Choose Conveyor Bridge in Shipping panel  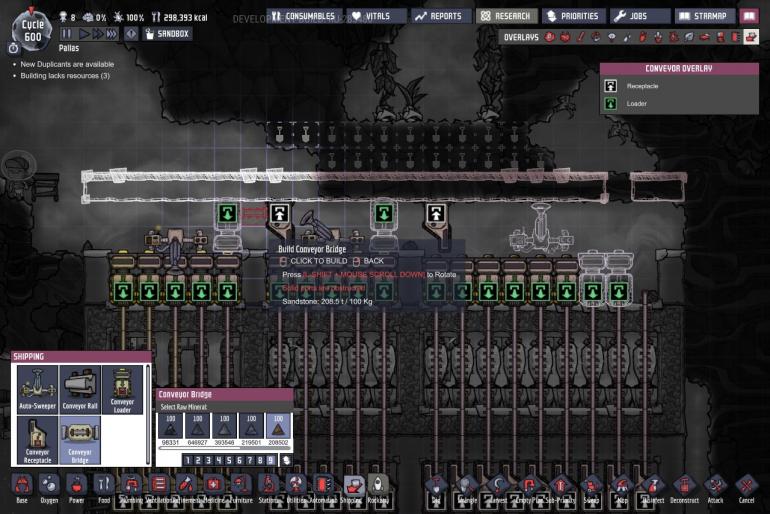(80, 440)
